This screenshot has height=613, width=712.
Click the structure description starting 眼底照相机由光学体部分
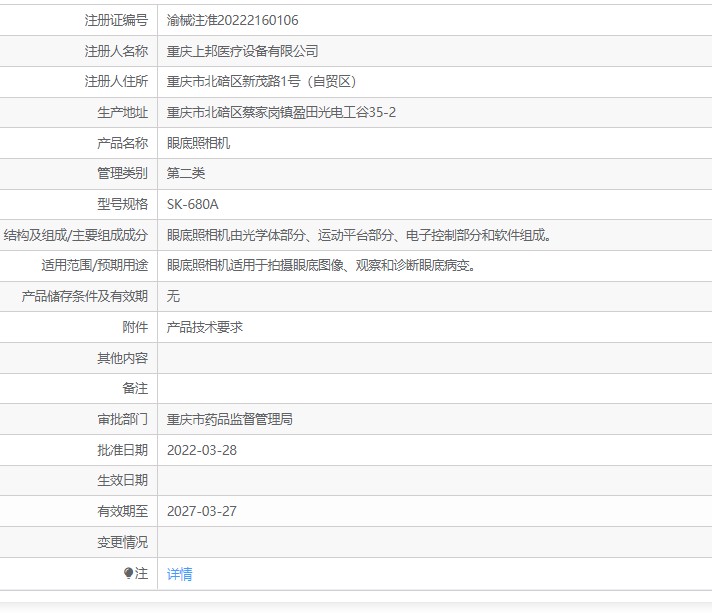(x=359, y=235)
